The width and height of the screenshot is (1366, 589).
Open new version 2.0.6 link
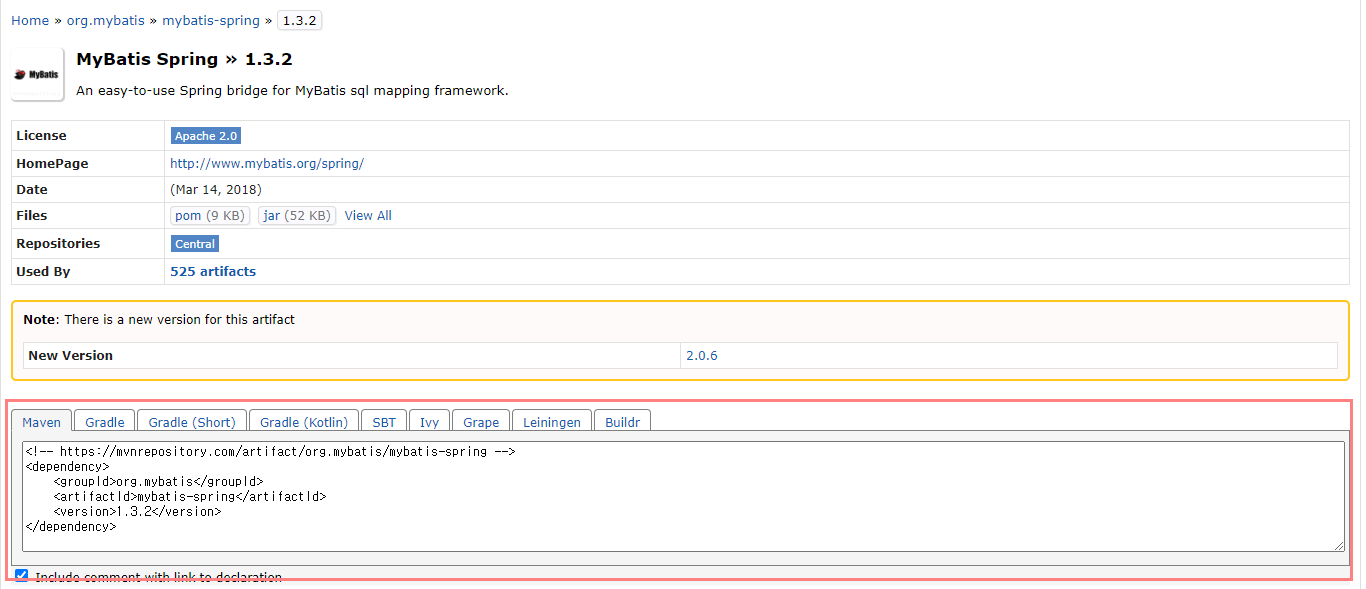pyautogui.click(x=702, y=355)
